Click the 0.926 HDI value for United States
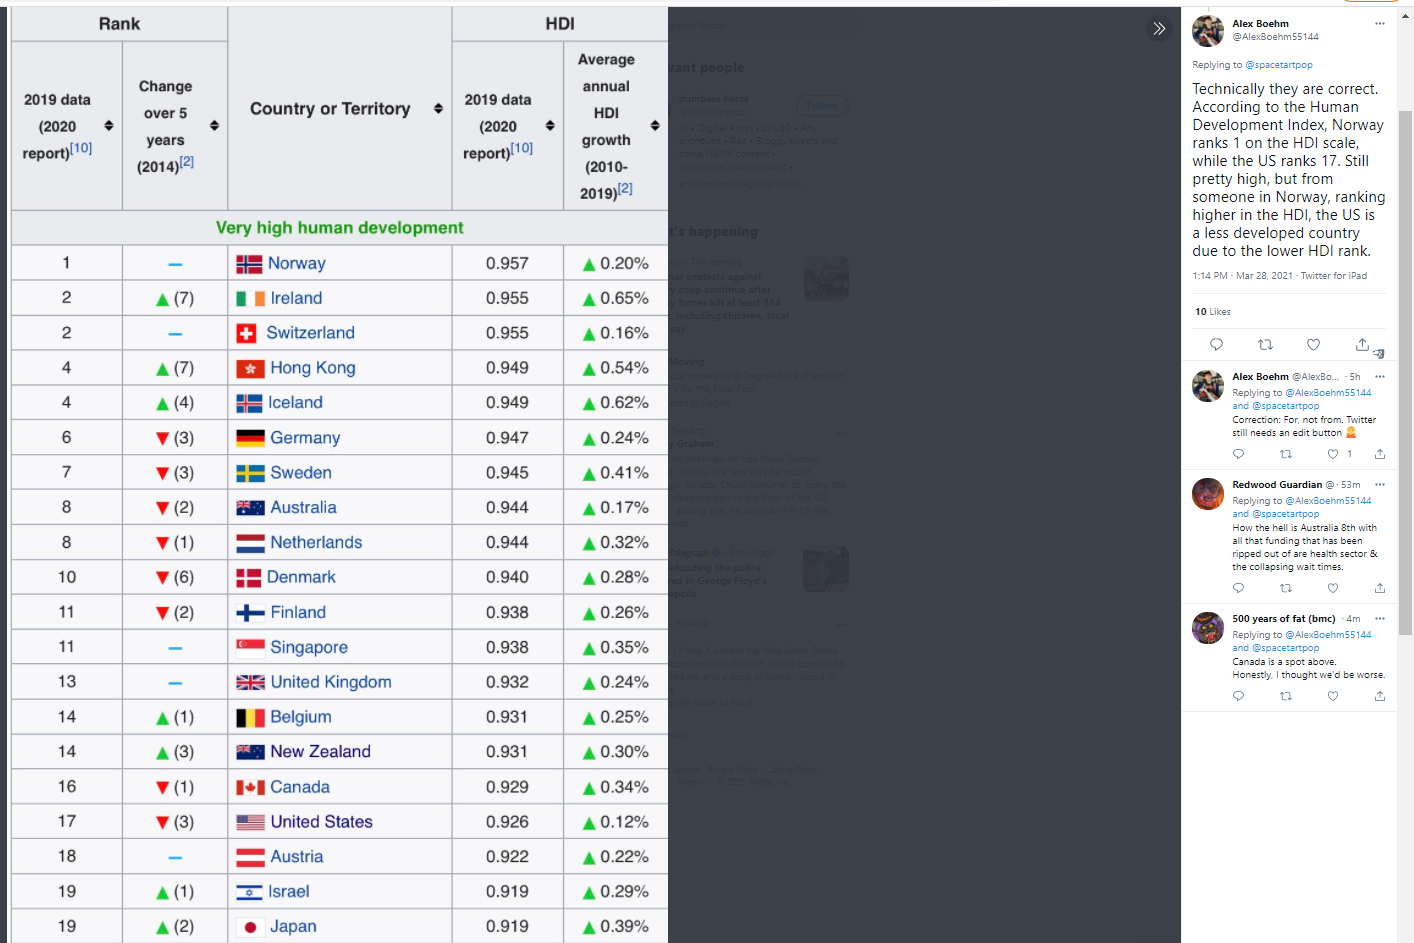Image resolution: width=1414 pixels, height=943 pixels. (x=507, y=822)
